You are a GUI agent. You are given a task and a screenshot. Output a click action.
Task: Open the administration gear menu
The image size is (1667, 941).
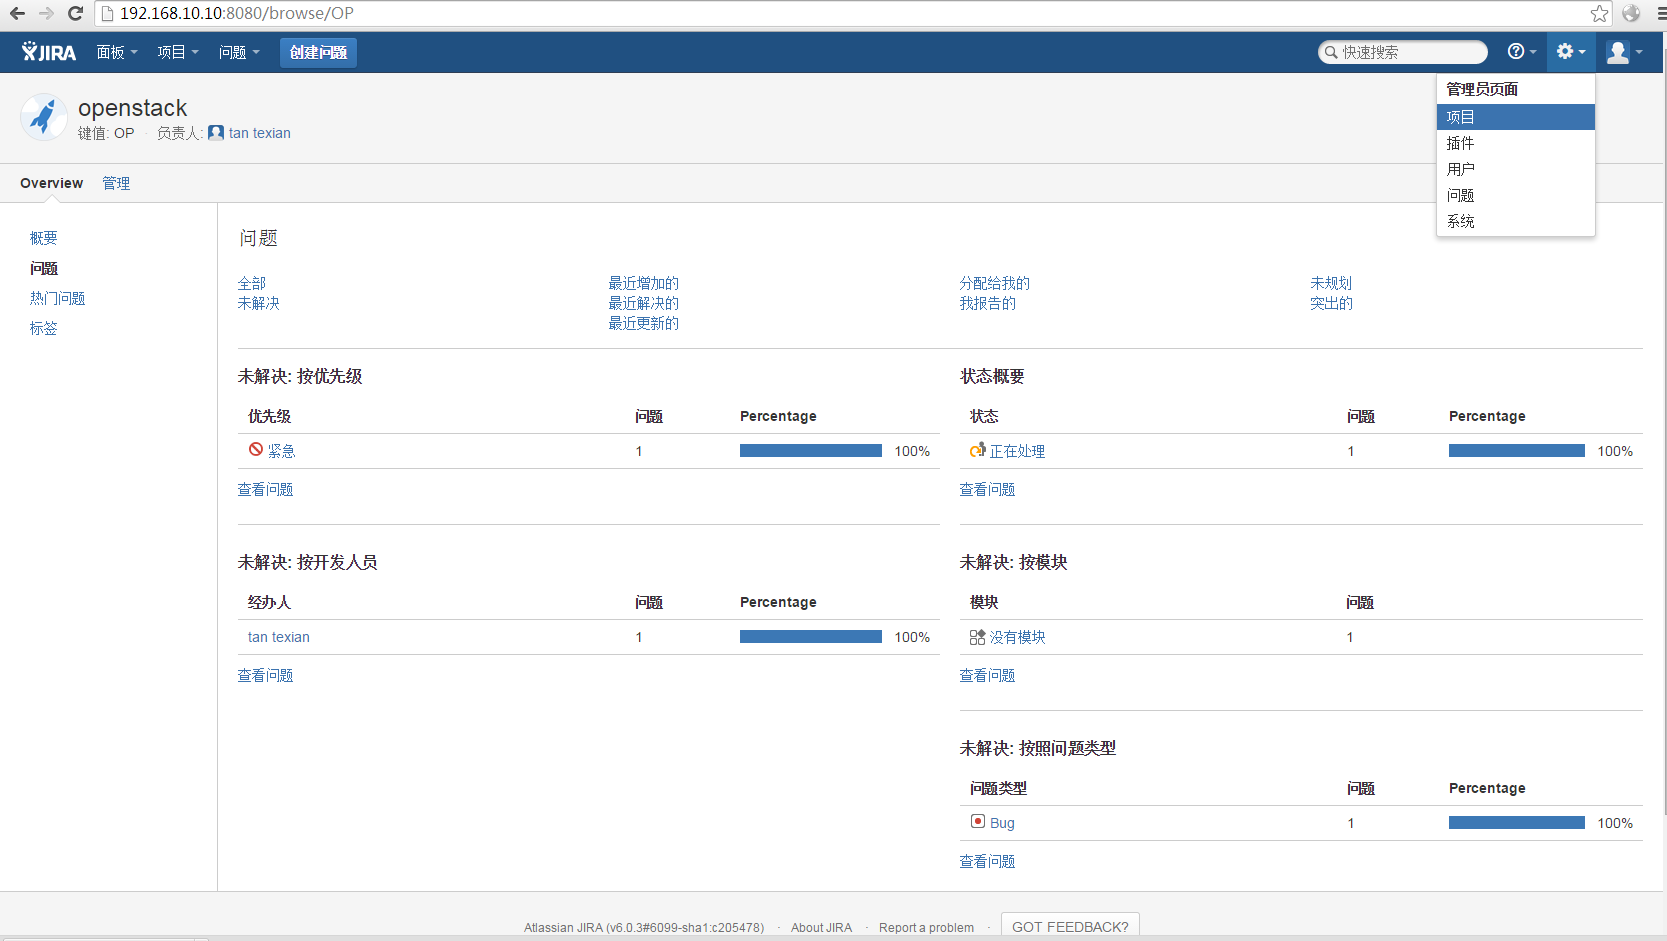click(1571, 52)
